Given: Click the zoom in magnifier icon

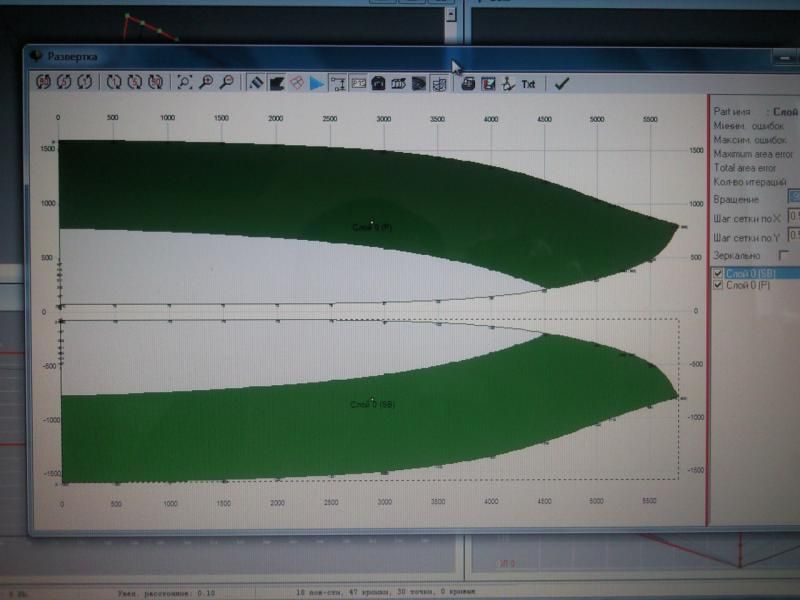Looking at the screenshot, I should 207,83.
